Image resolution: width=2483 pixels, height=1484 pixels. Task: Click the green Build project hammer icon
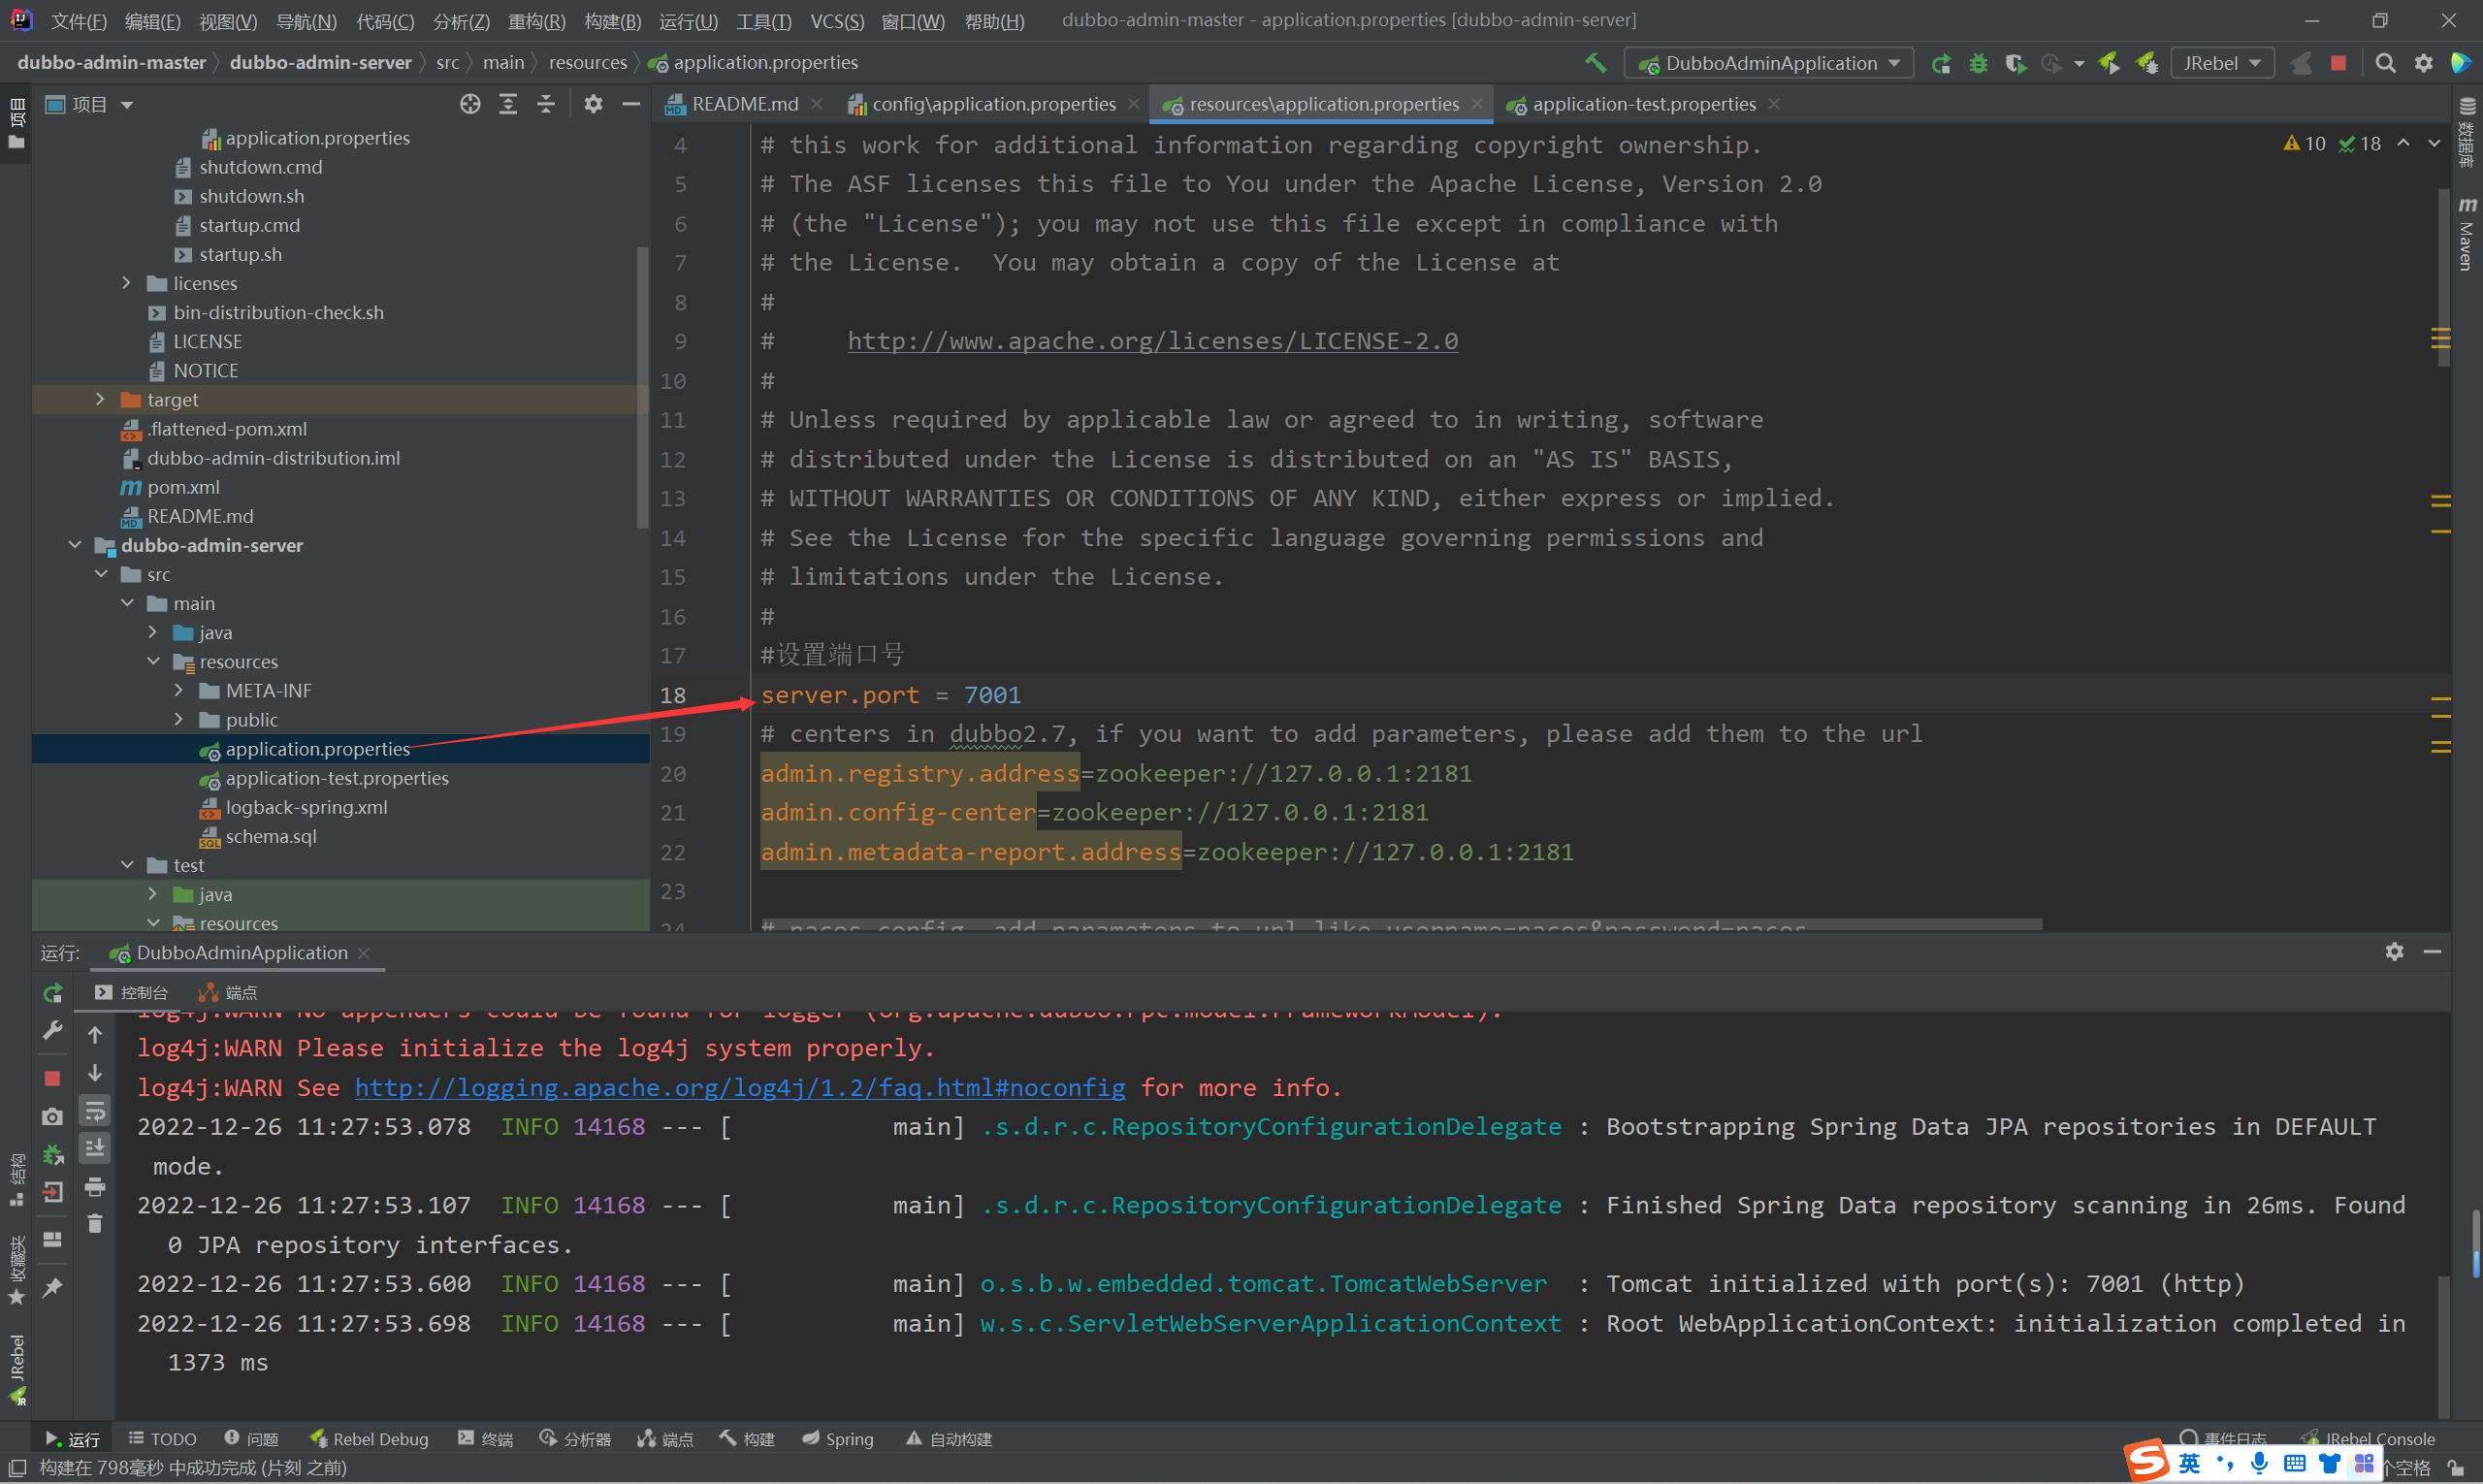pos(1595,63)
